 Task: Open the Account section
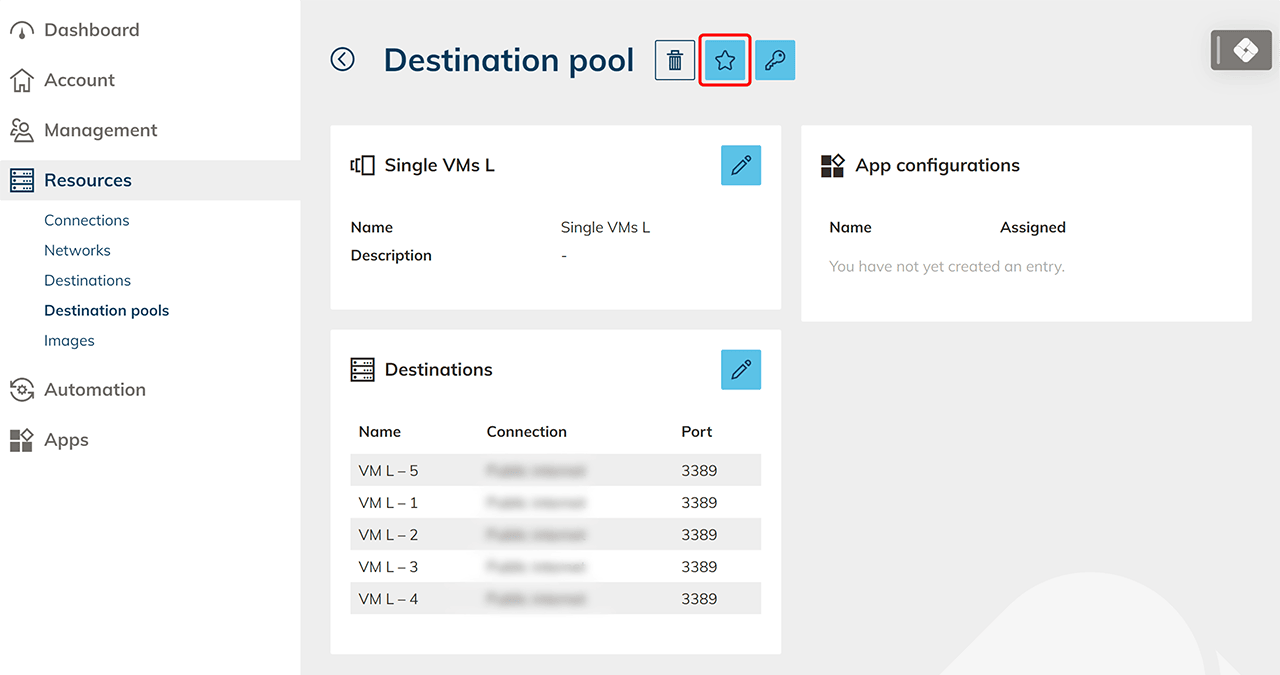(x=79, y=80)
